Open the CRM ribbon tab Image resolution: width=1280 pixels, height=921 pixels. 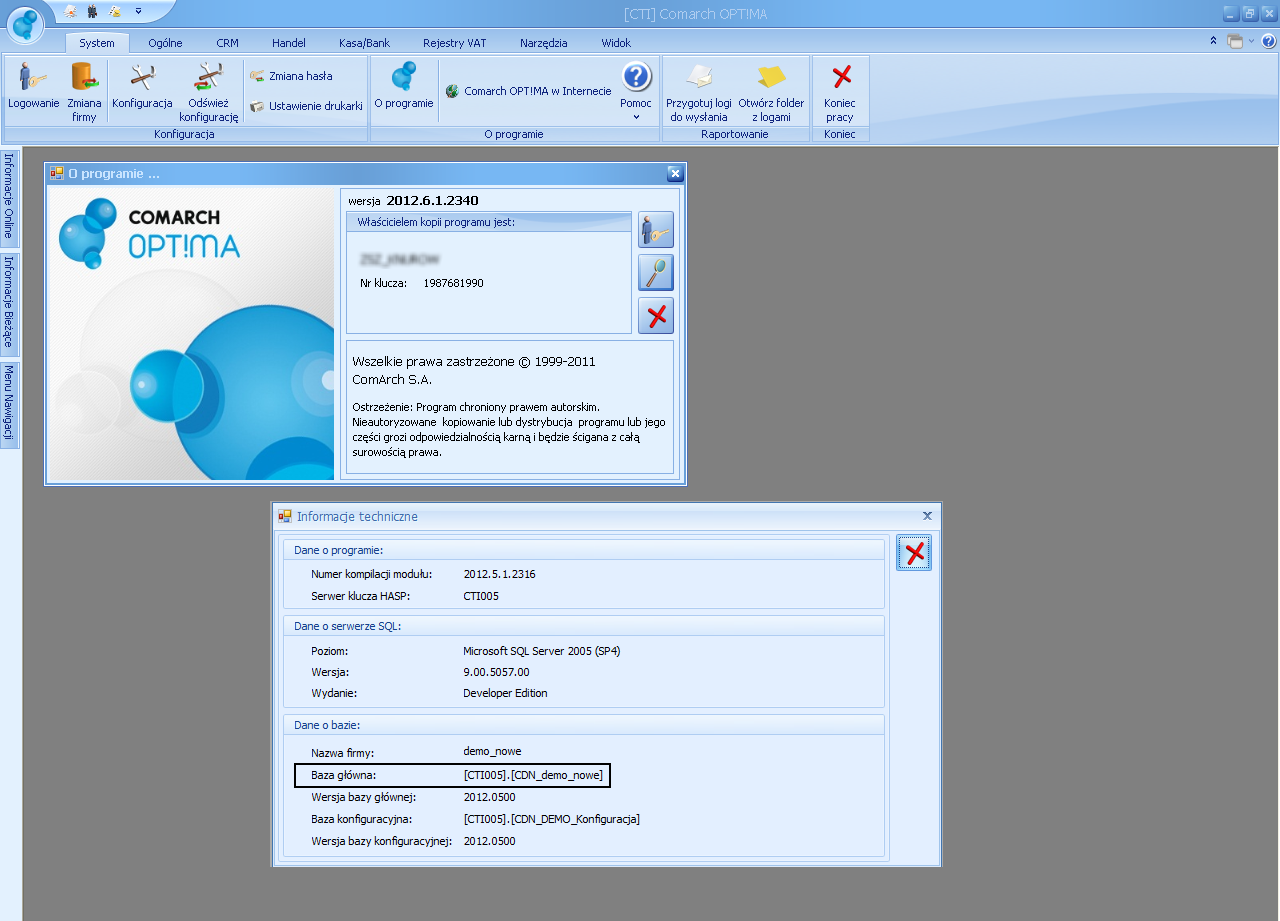227,43
